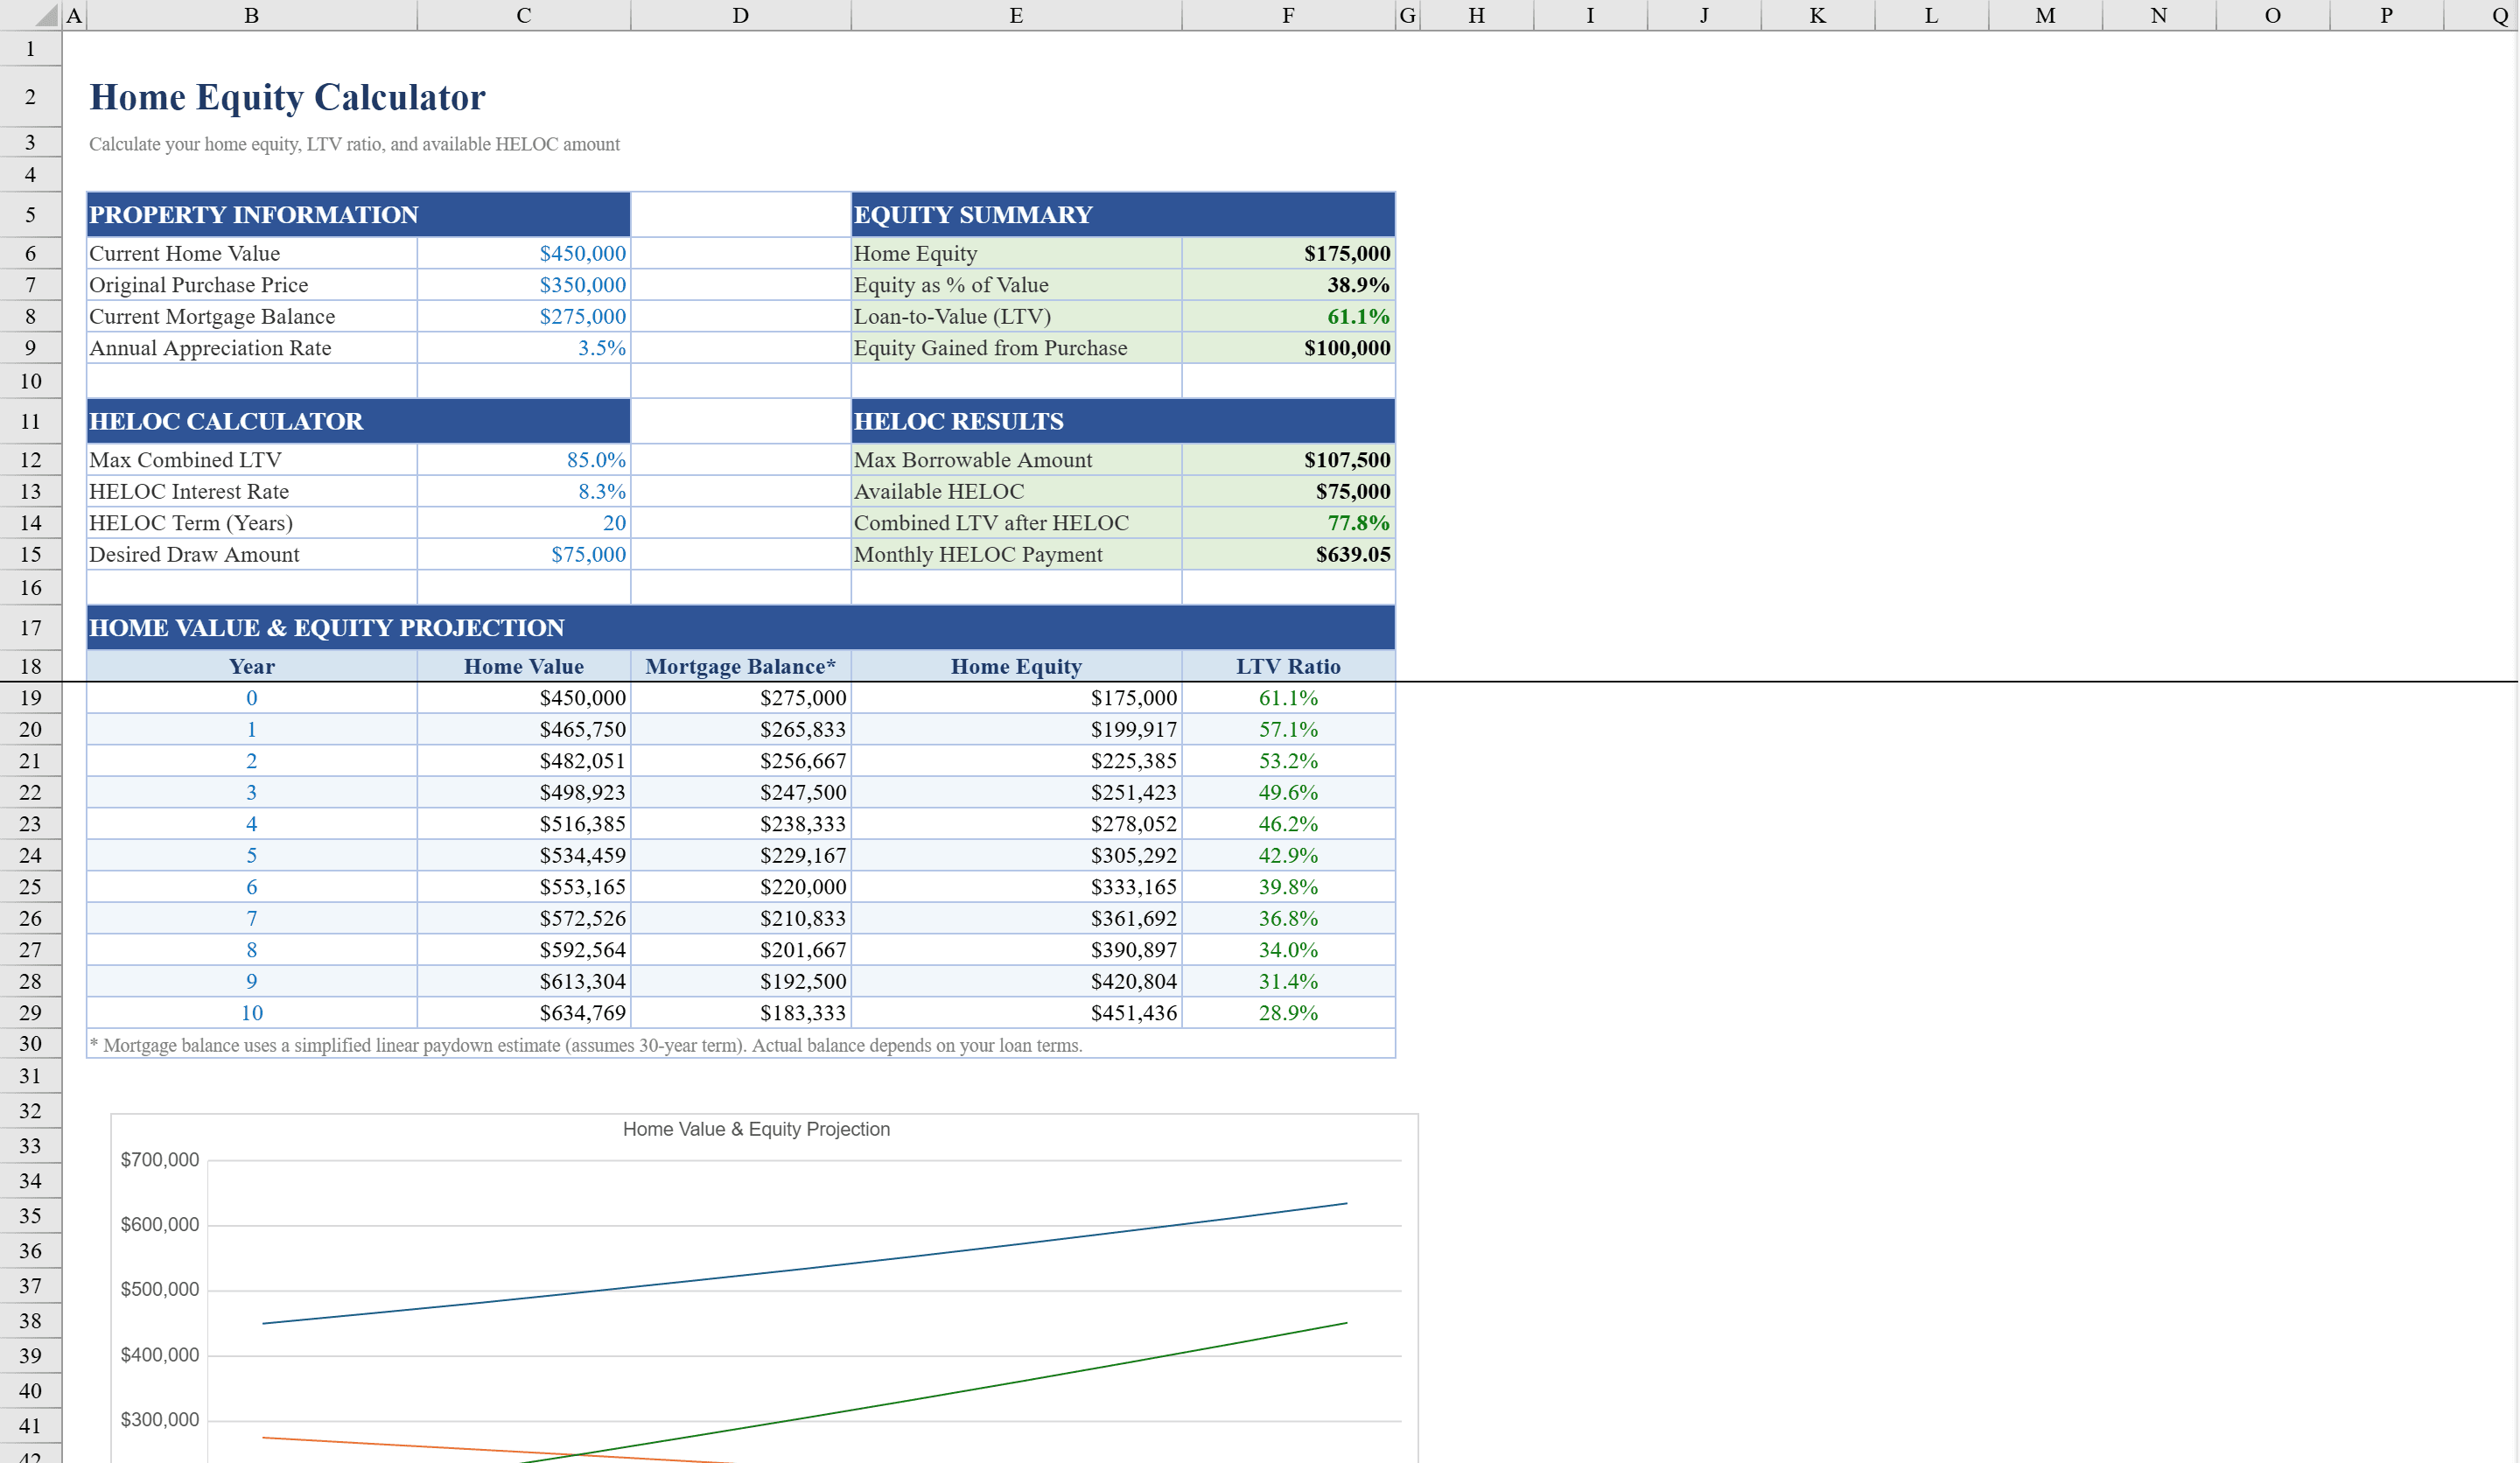Screen dimensions: 2520x1463
Task: Select Max Combined LTV 85.0% cell
Action: [524, 460]
